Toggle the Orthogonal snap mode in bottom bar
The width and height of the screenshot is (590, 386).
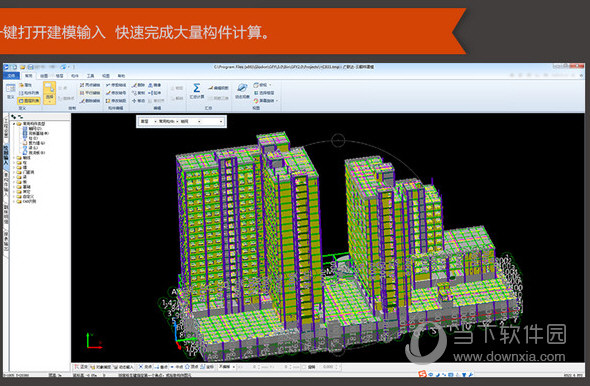[x=81, y=367]
